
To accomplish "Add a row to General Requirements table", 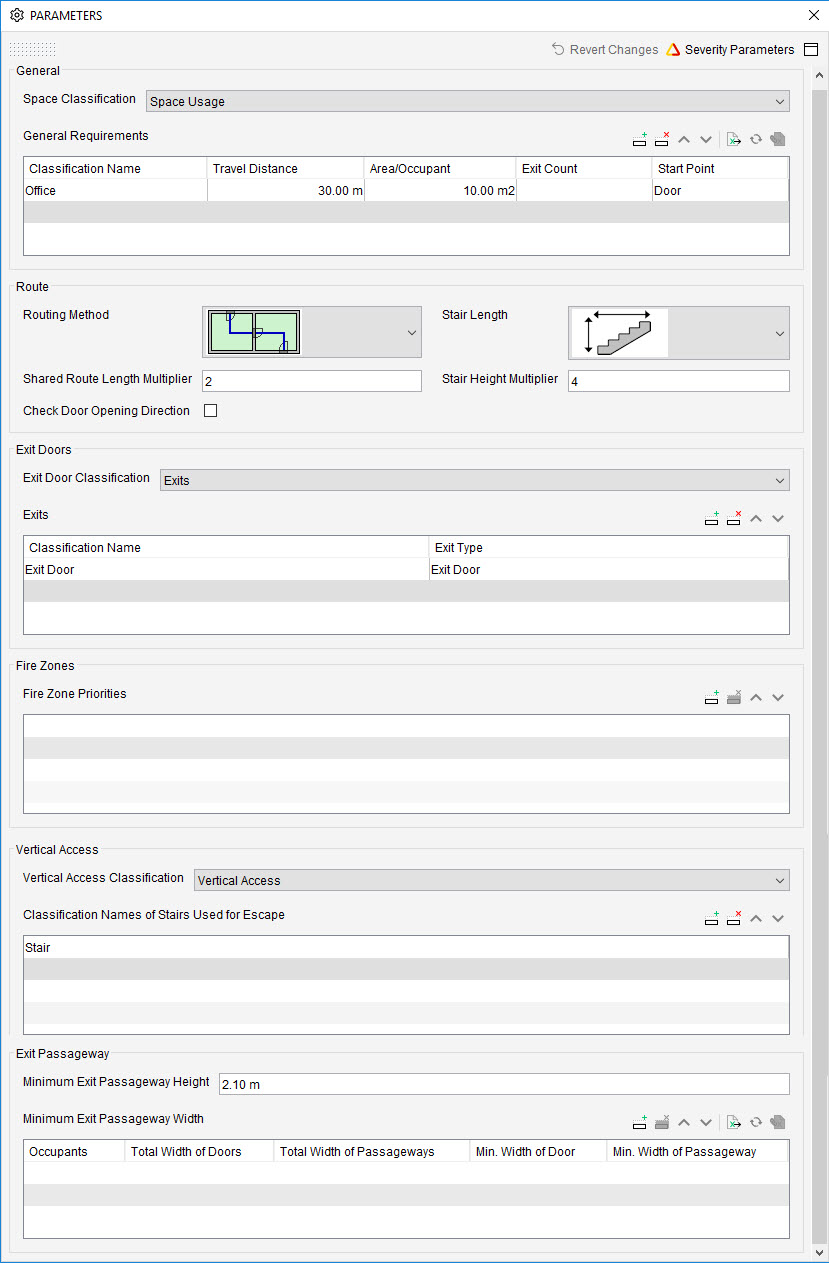I will [640, 140].
